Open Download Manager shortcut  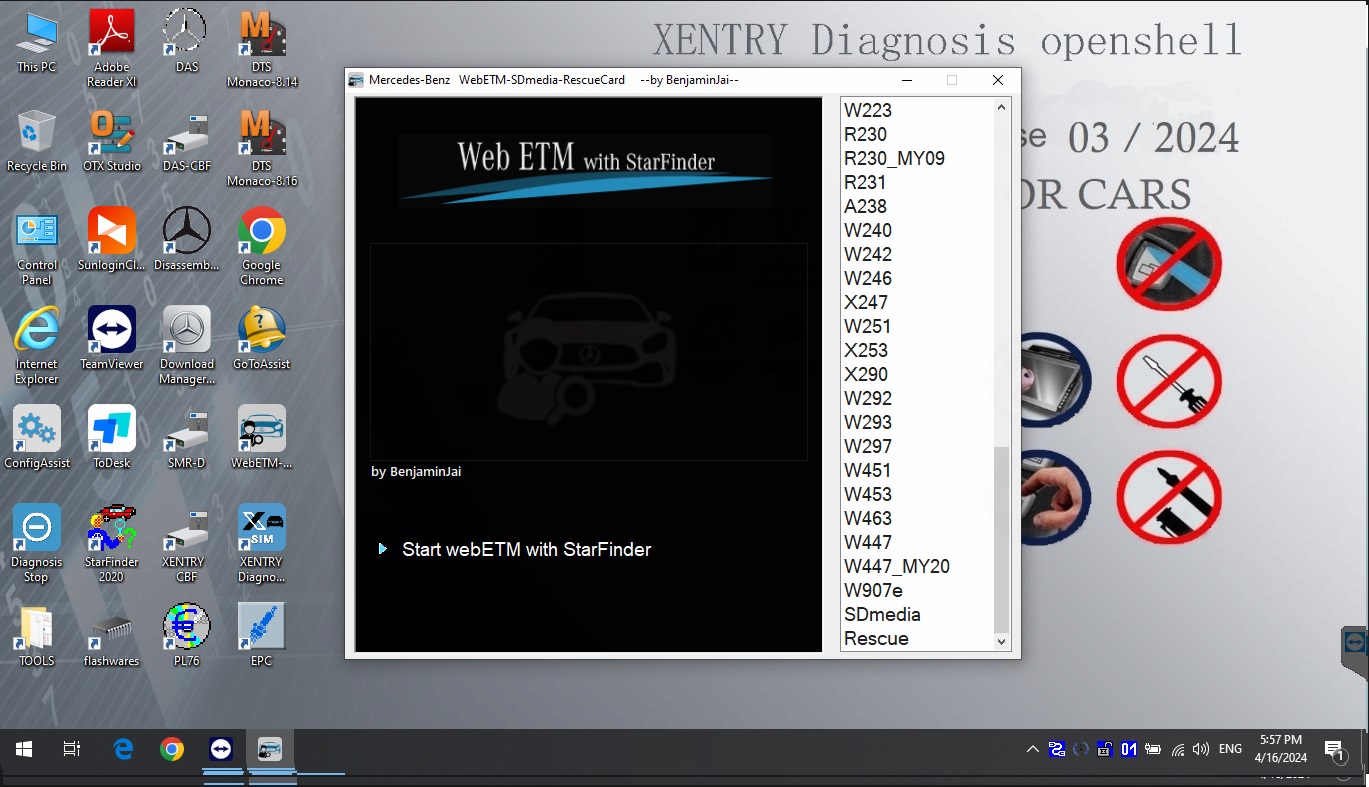pyautogui.click(x=186, y=345)
